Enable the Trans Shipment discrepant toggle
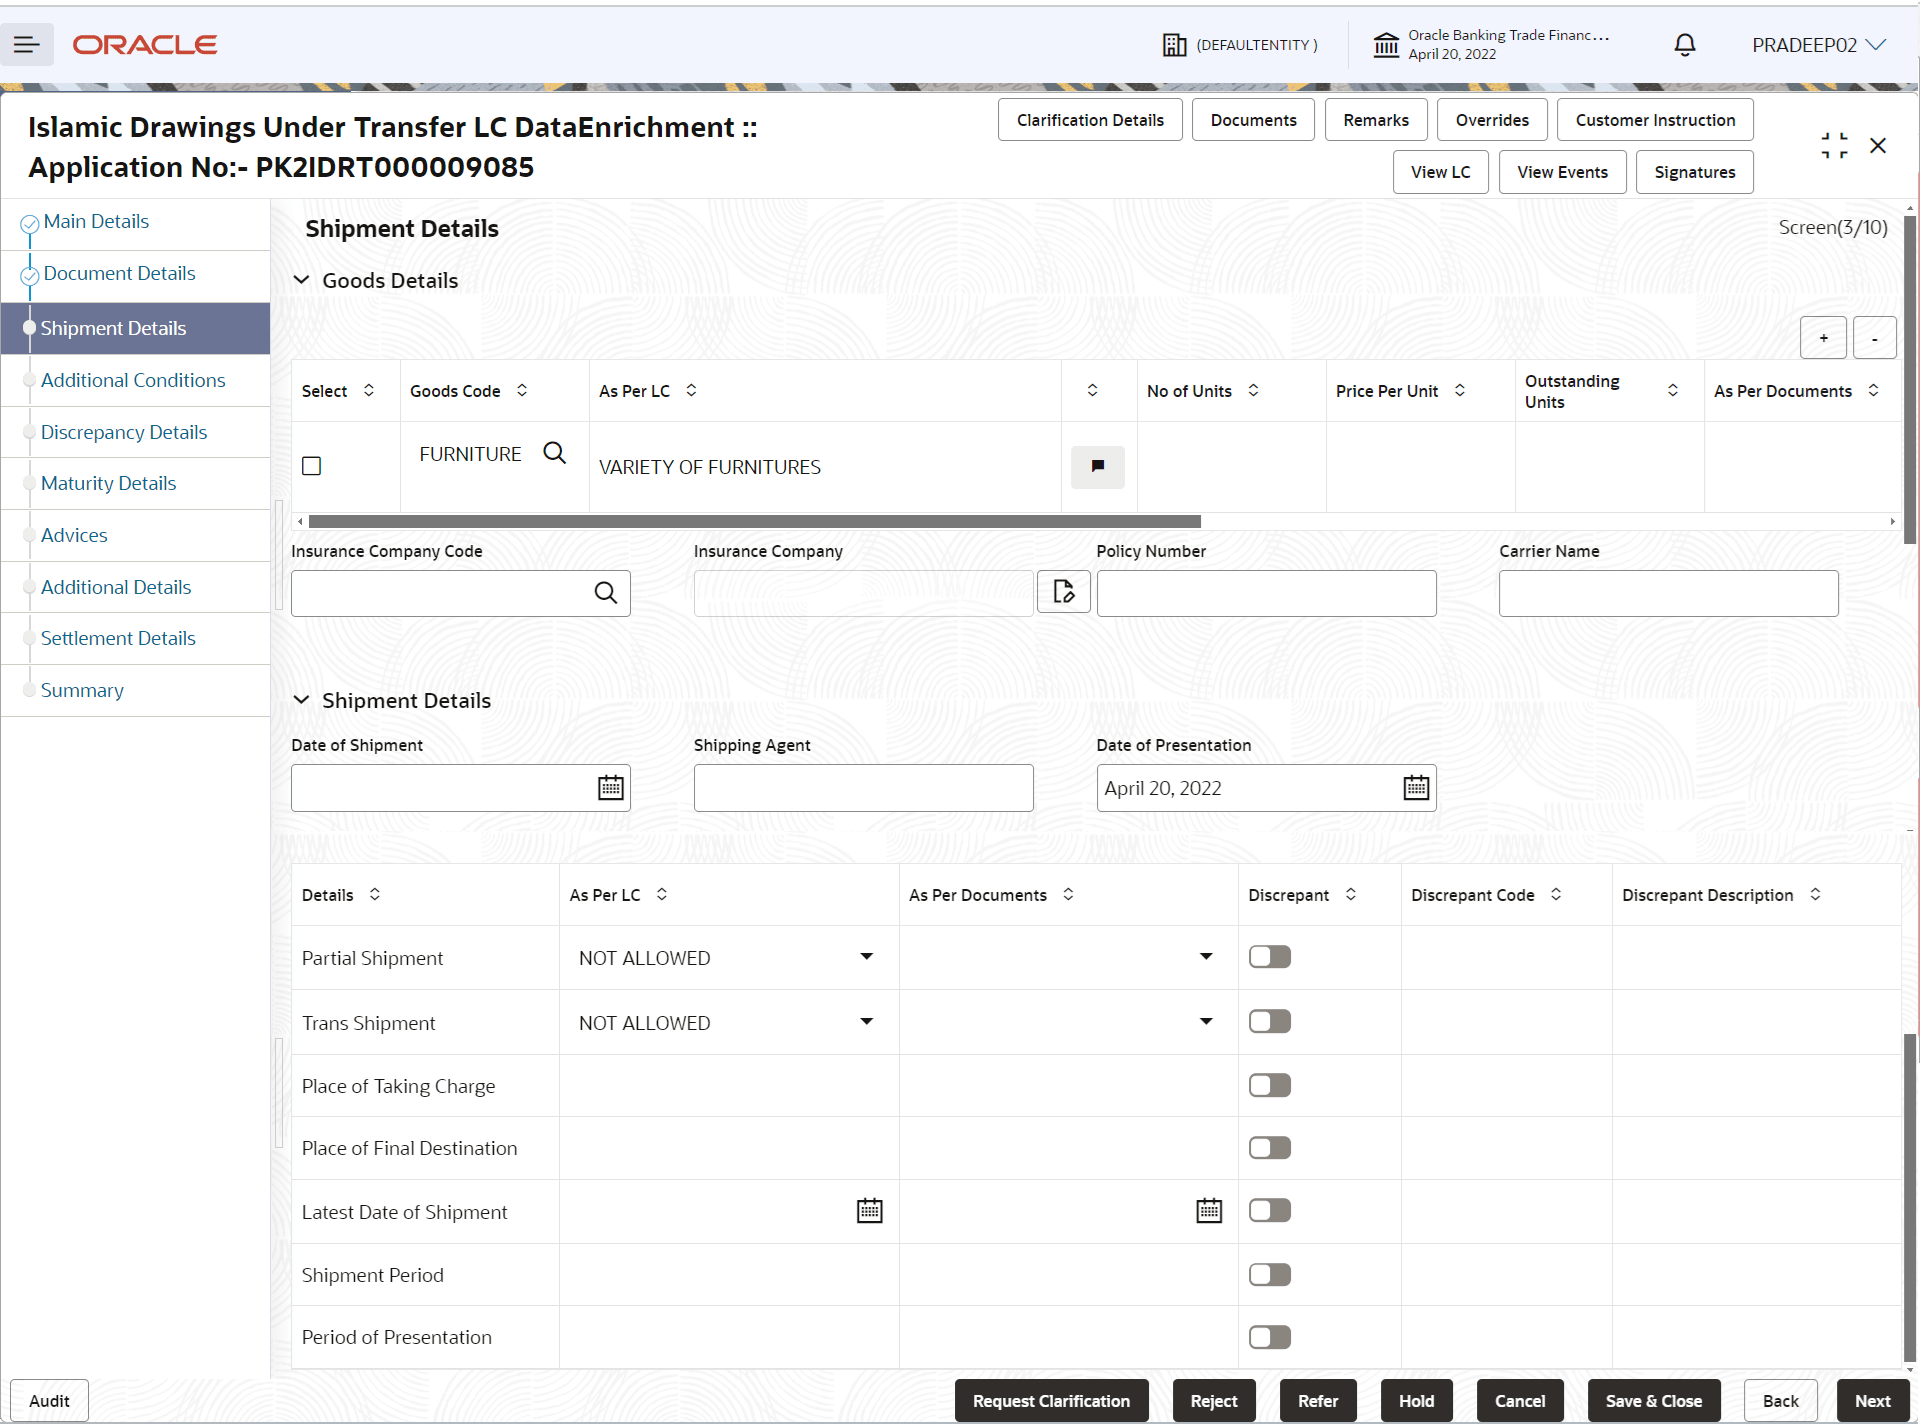Screen dimensions: 1920x1424 (1268, 1020)
